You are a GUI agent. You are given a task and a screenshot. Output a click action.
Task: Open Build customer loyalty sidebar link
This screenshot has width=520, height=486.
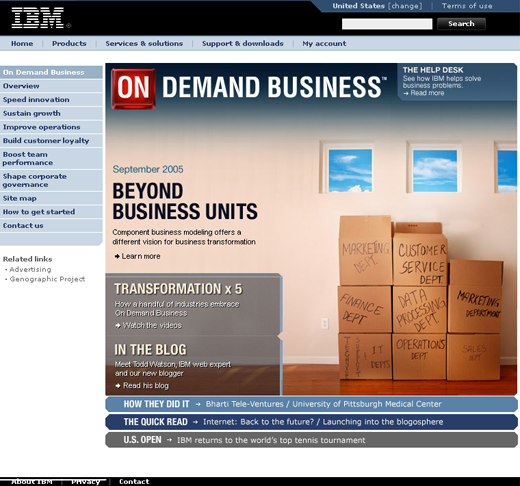point(51,141)
